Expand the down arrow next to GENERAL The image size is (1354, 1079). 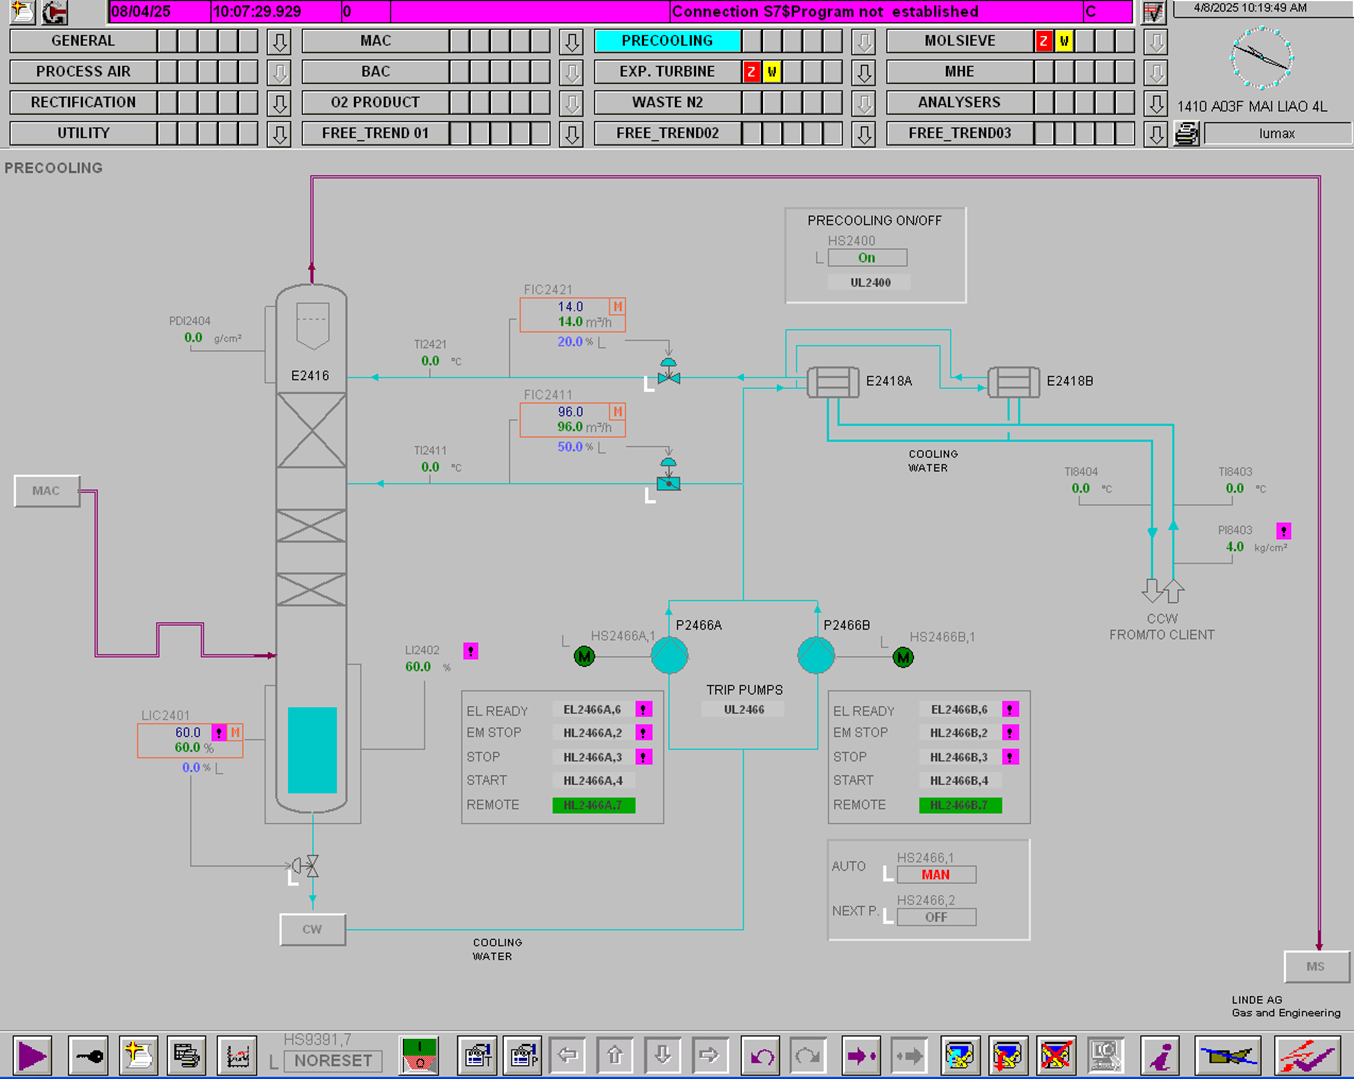click(279, 42)
